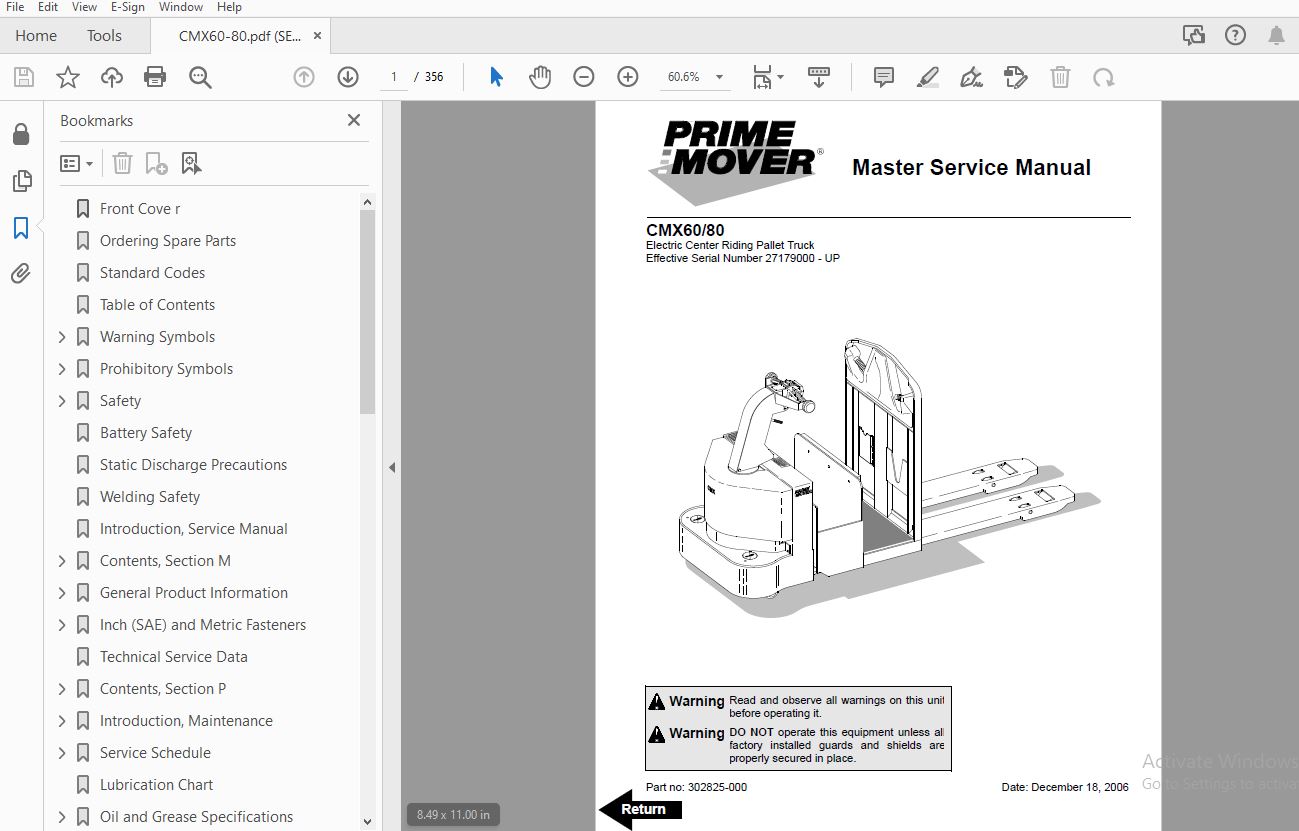Open the help question mark icon
The image size is (1299, 831).
[1235, 35]
